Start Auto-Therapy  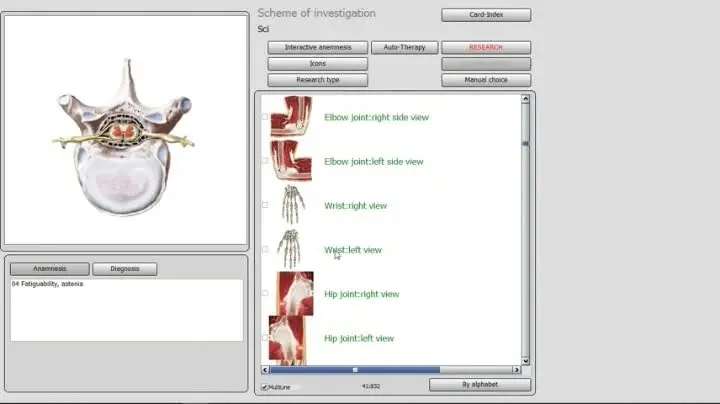click(404, 47)
